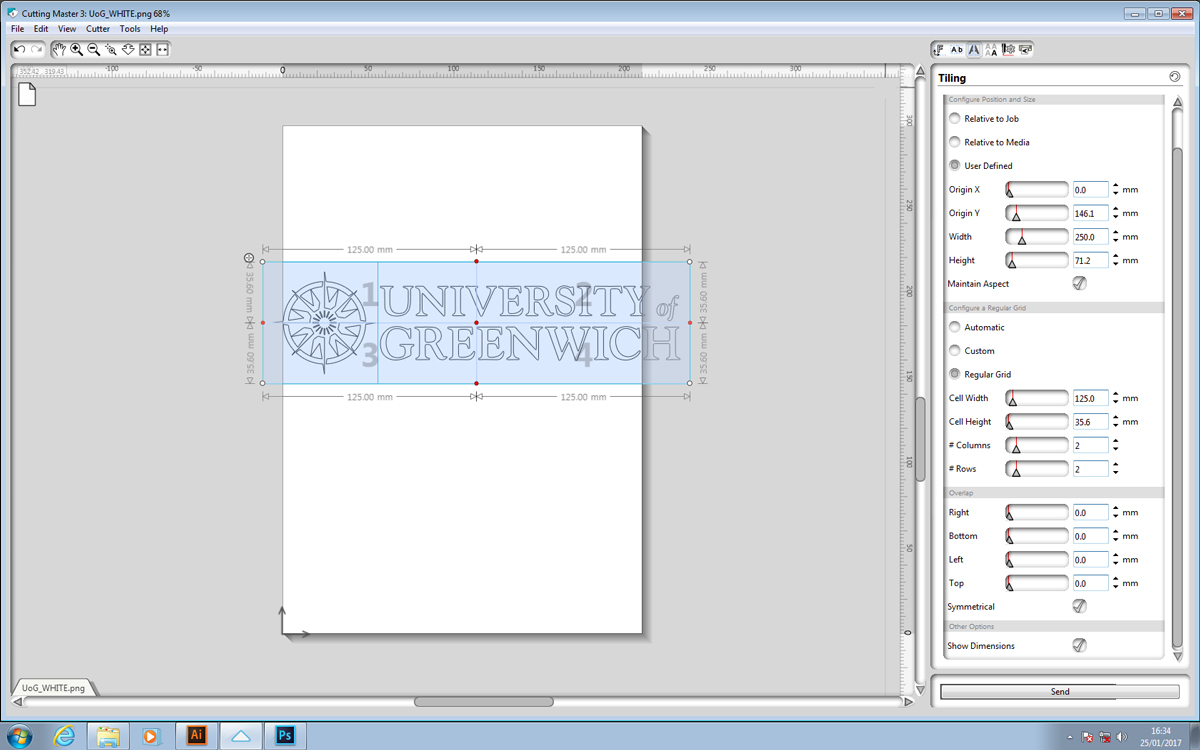Select the hand pan tool

pyautogui.click(x=60, y=49)
